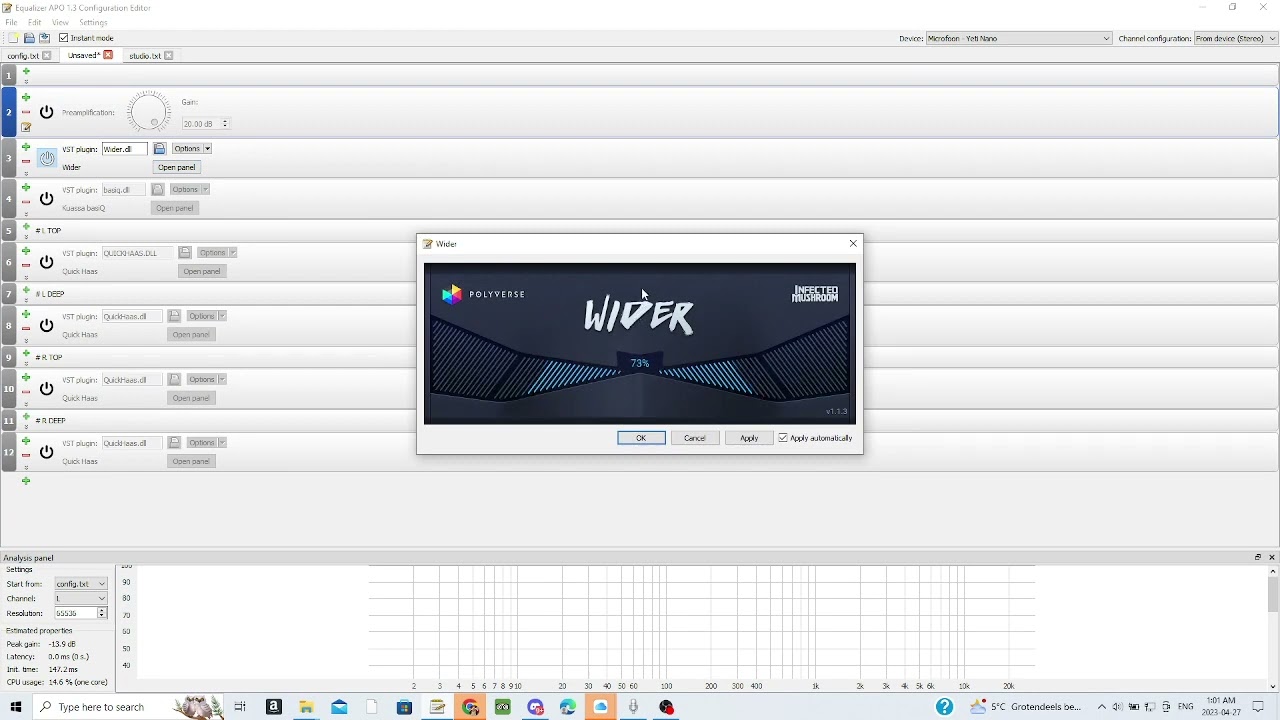The image size is (1280, 720).
Task: Remove the Wider plugin in row 3
Action: click(26, 161)
